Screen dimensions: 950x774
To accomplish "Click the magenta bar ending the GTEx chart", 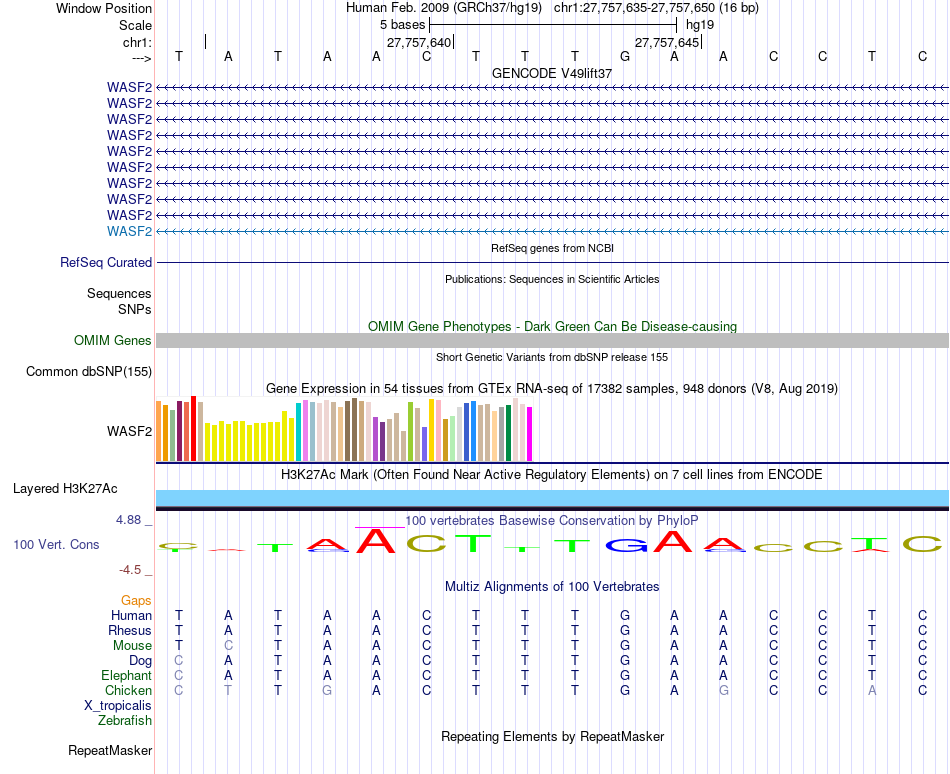I will click(530, 434).
